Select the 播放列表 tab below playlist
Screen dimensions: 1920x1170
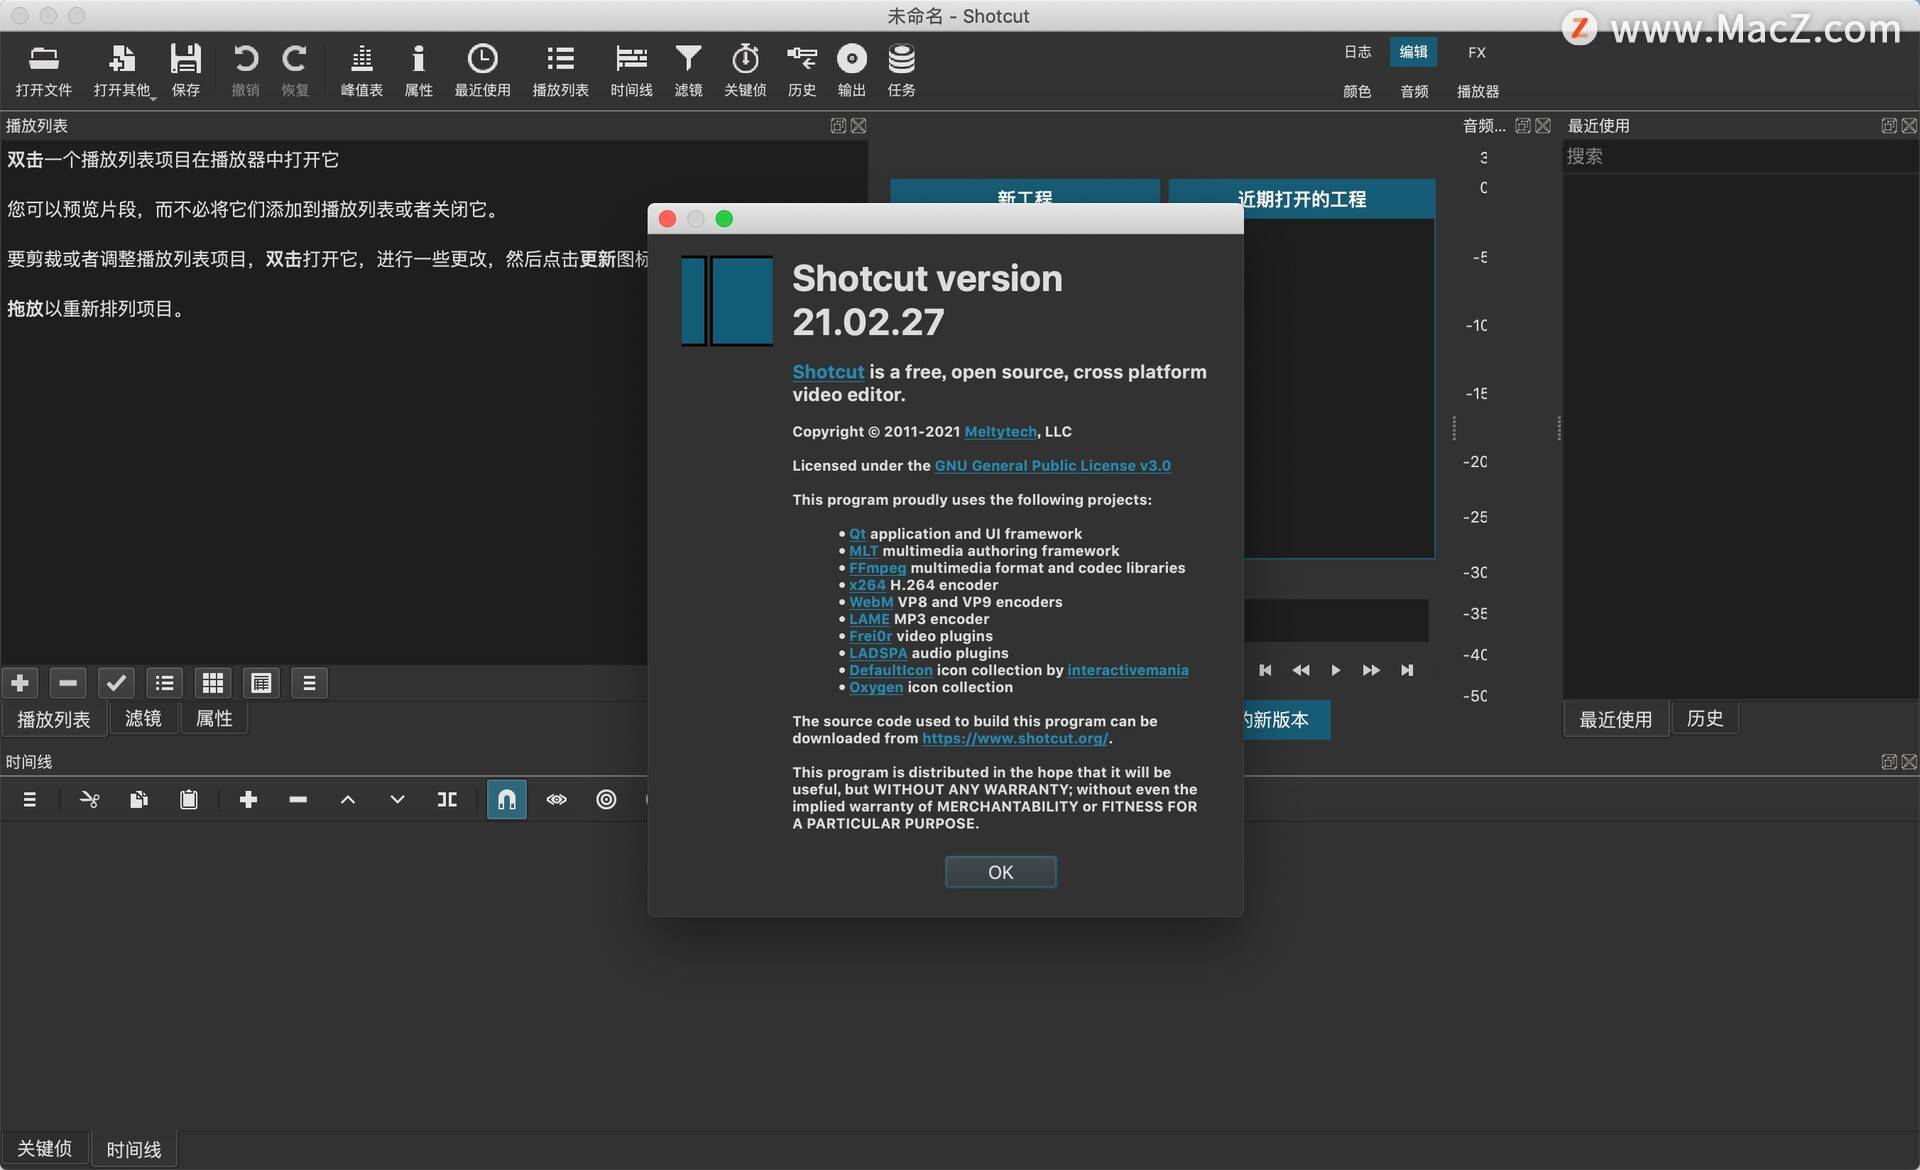54,719
